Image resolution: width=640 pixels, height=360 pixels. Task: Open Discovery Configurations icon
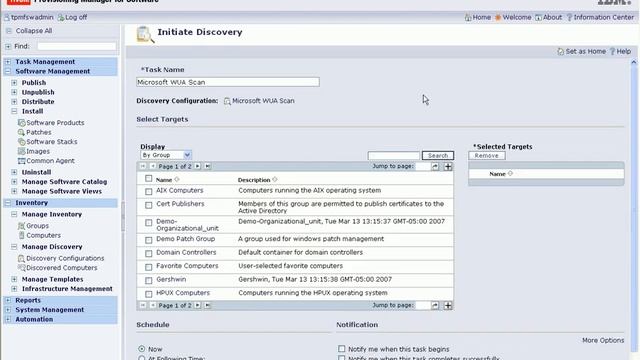point(21,258)
